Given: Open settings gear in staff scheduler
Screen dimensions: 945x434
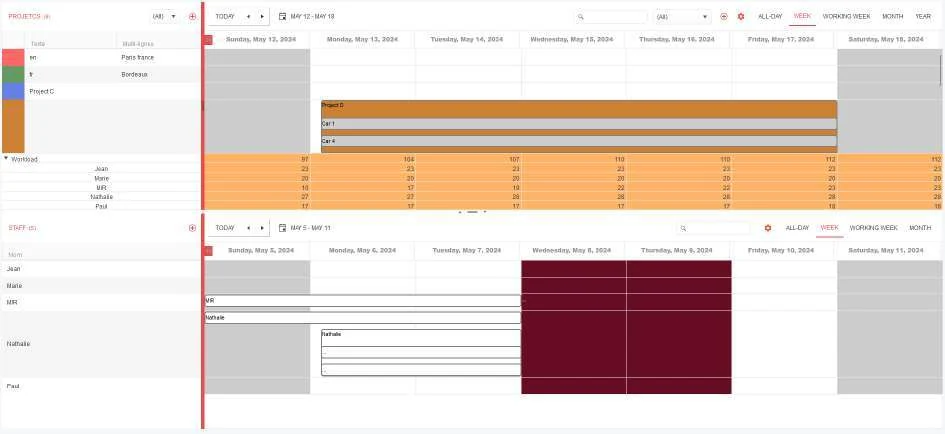Looking at the screenshot, I should [768, 228].
